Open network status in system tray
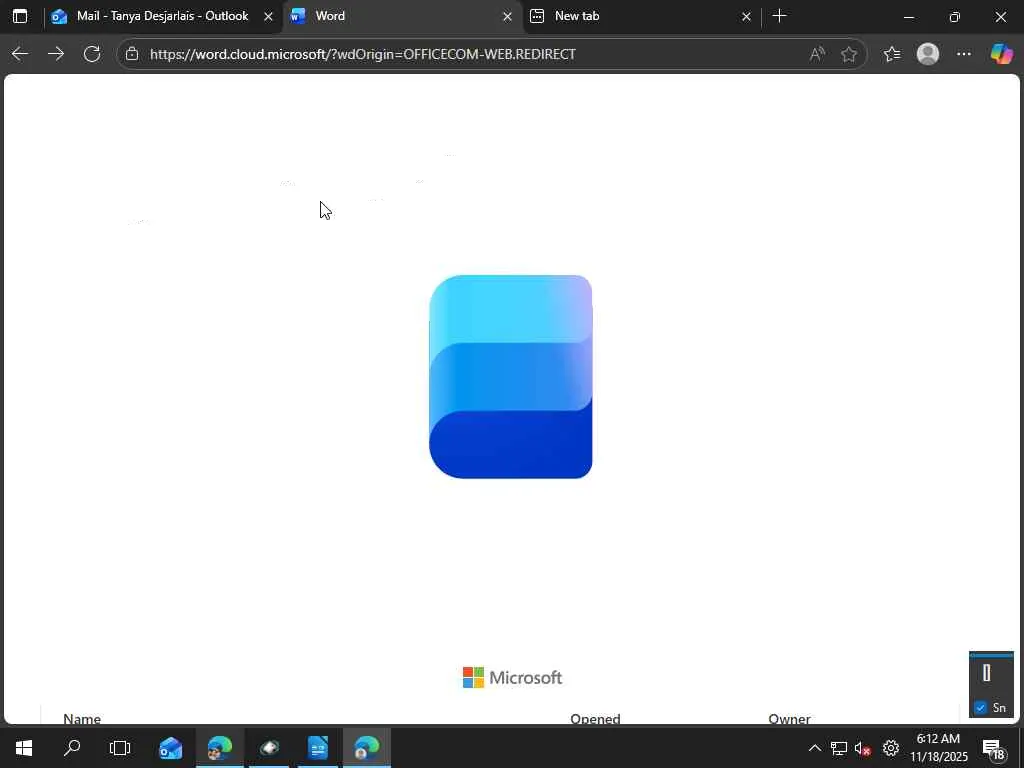The image size is (1024, 768). point(839,748)
